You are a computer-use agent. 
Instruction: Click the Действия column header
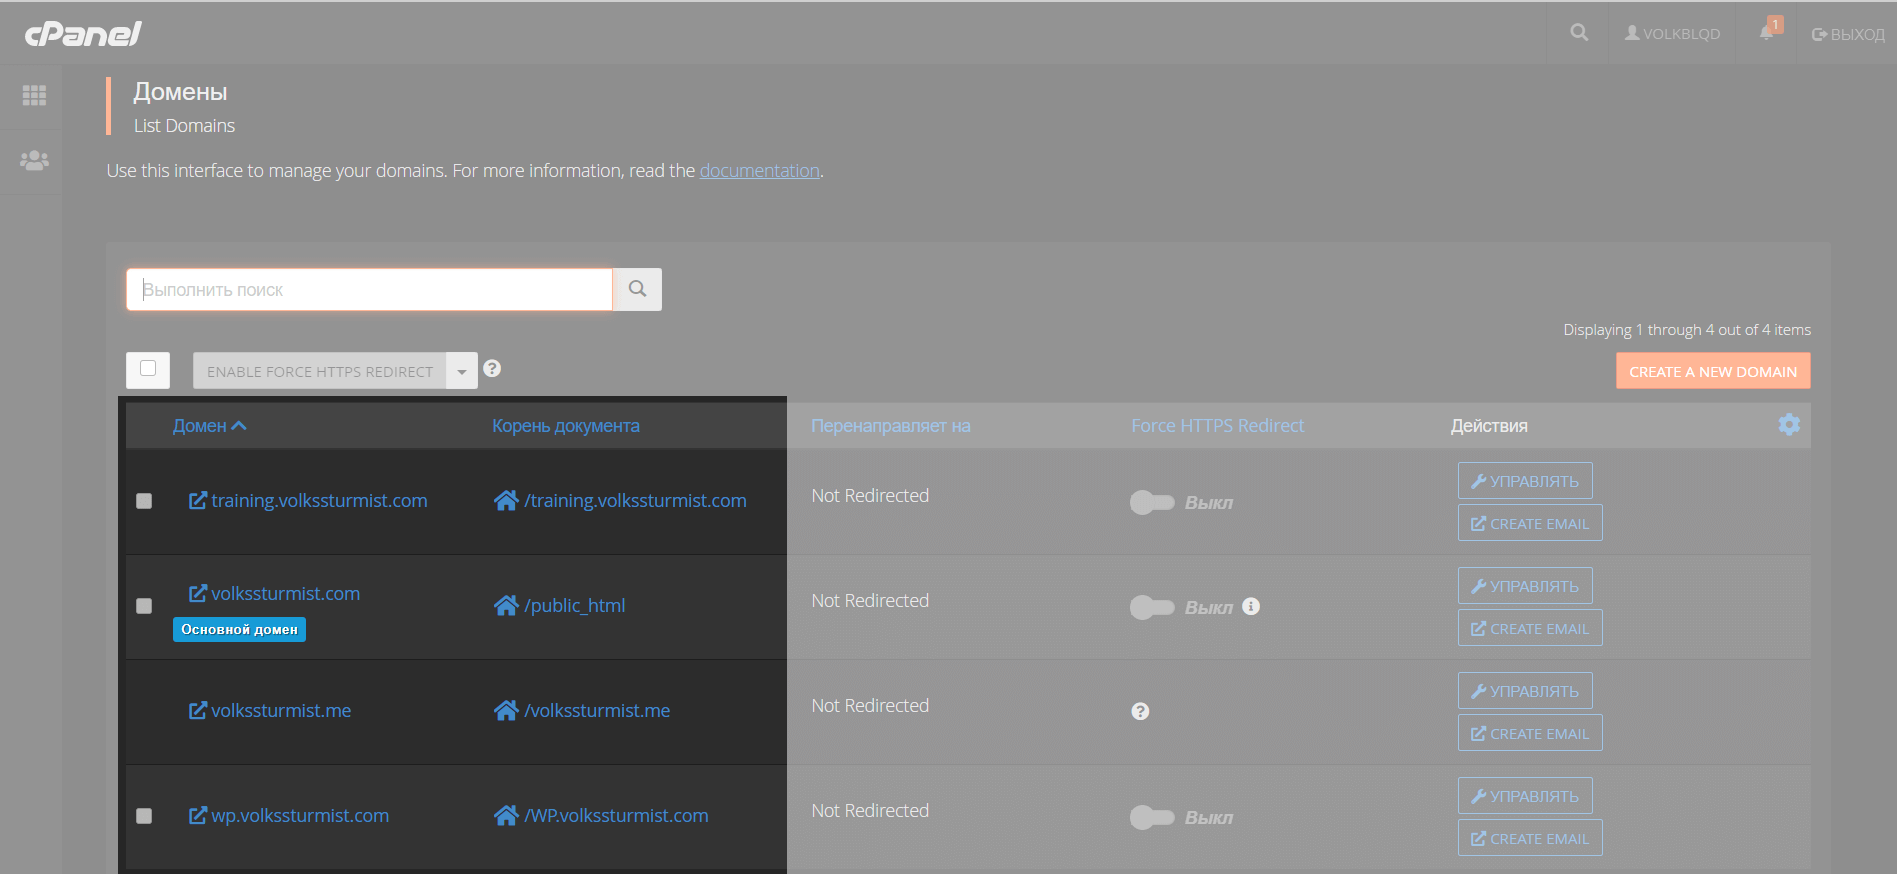(x=1489, y=425)
